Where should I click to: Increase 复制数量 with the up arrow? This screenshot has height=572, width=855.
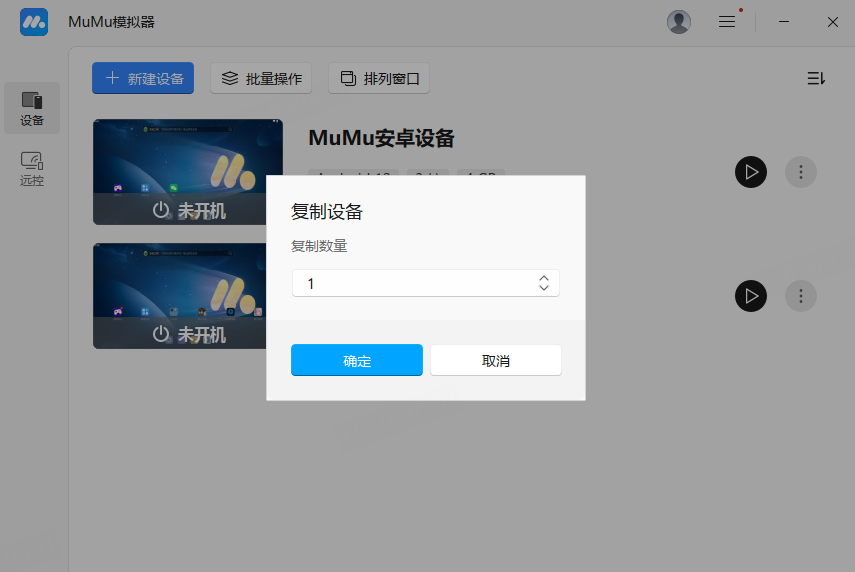[543, 278]
